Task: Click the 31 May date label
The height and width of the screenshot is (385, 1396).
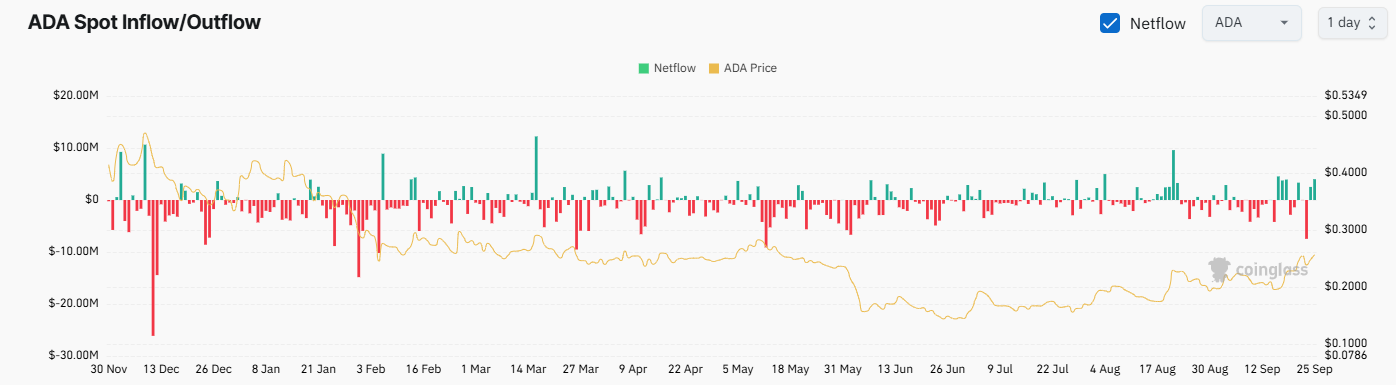Action: click(842, 370)
